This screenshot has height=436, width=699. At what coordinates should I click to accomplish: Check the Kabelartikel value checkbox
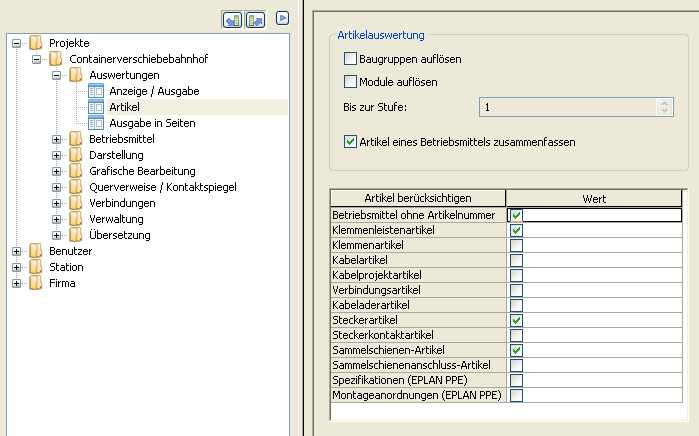pyautogui.click(x=516, y=260)
